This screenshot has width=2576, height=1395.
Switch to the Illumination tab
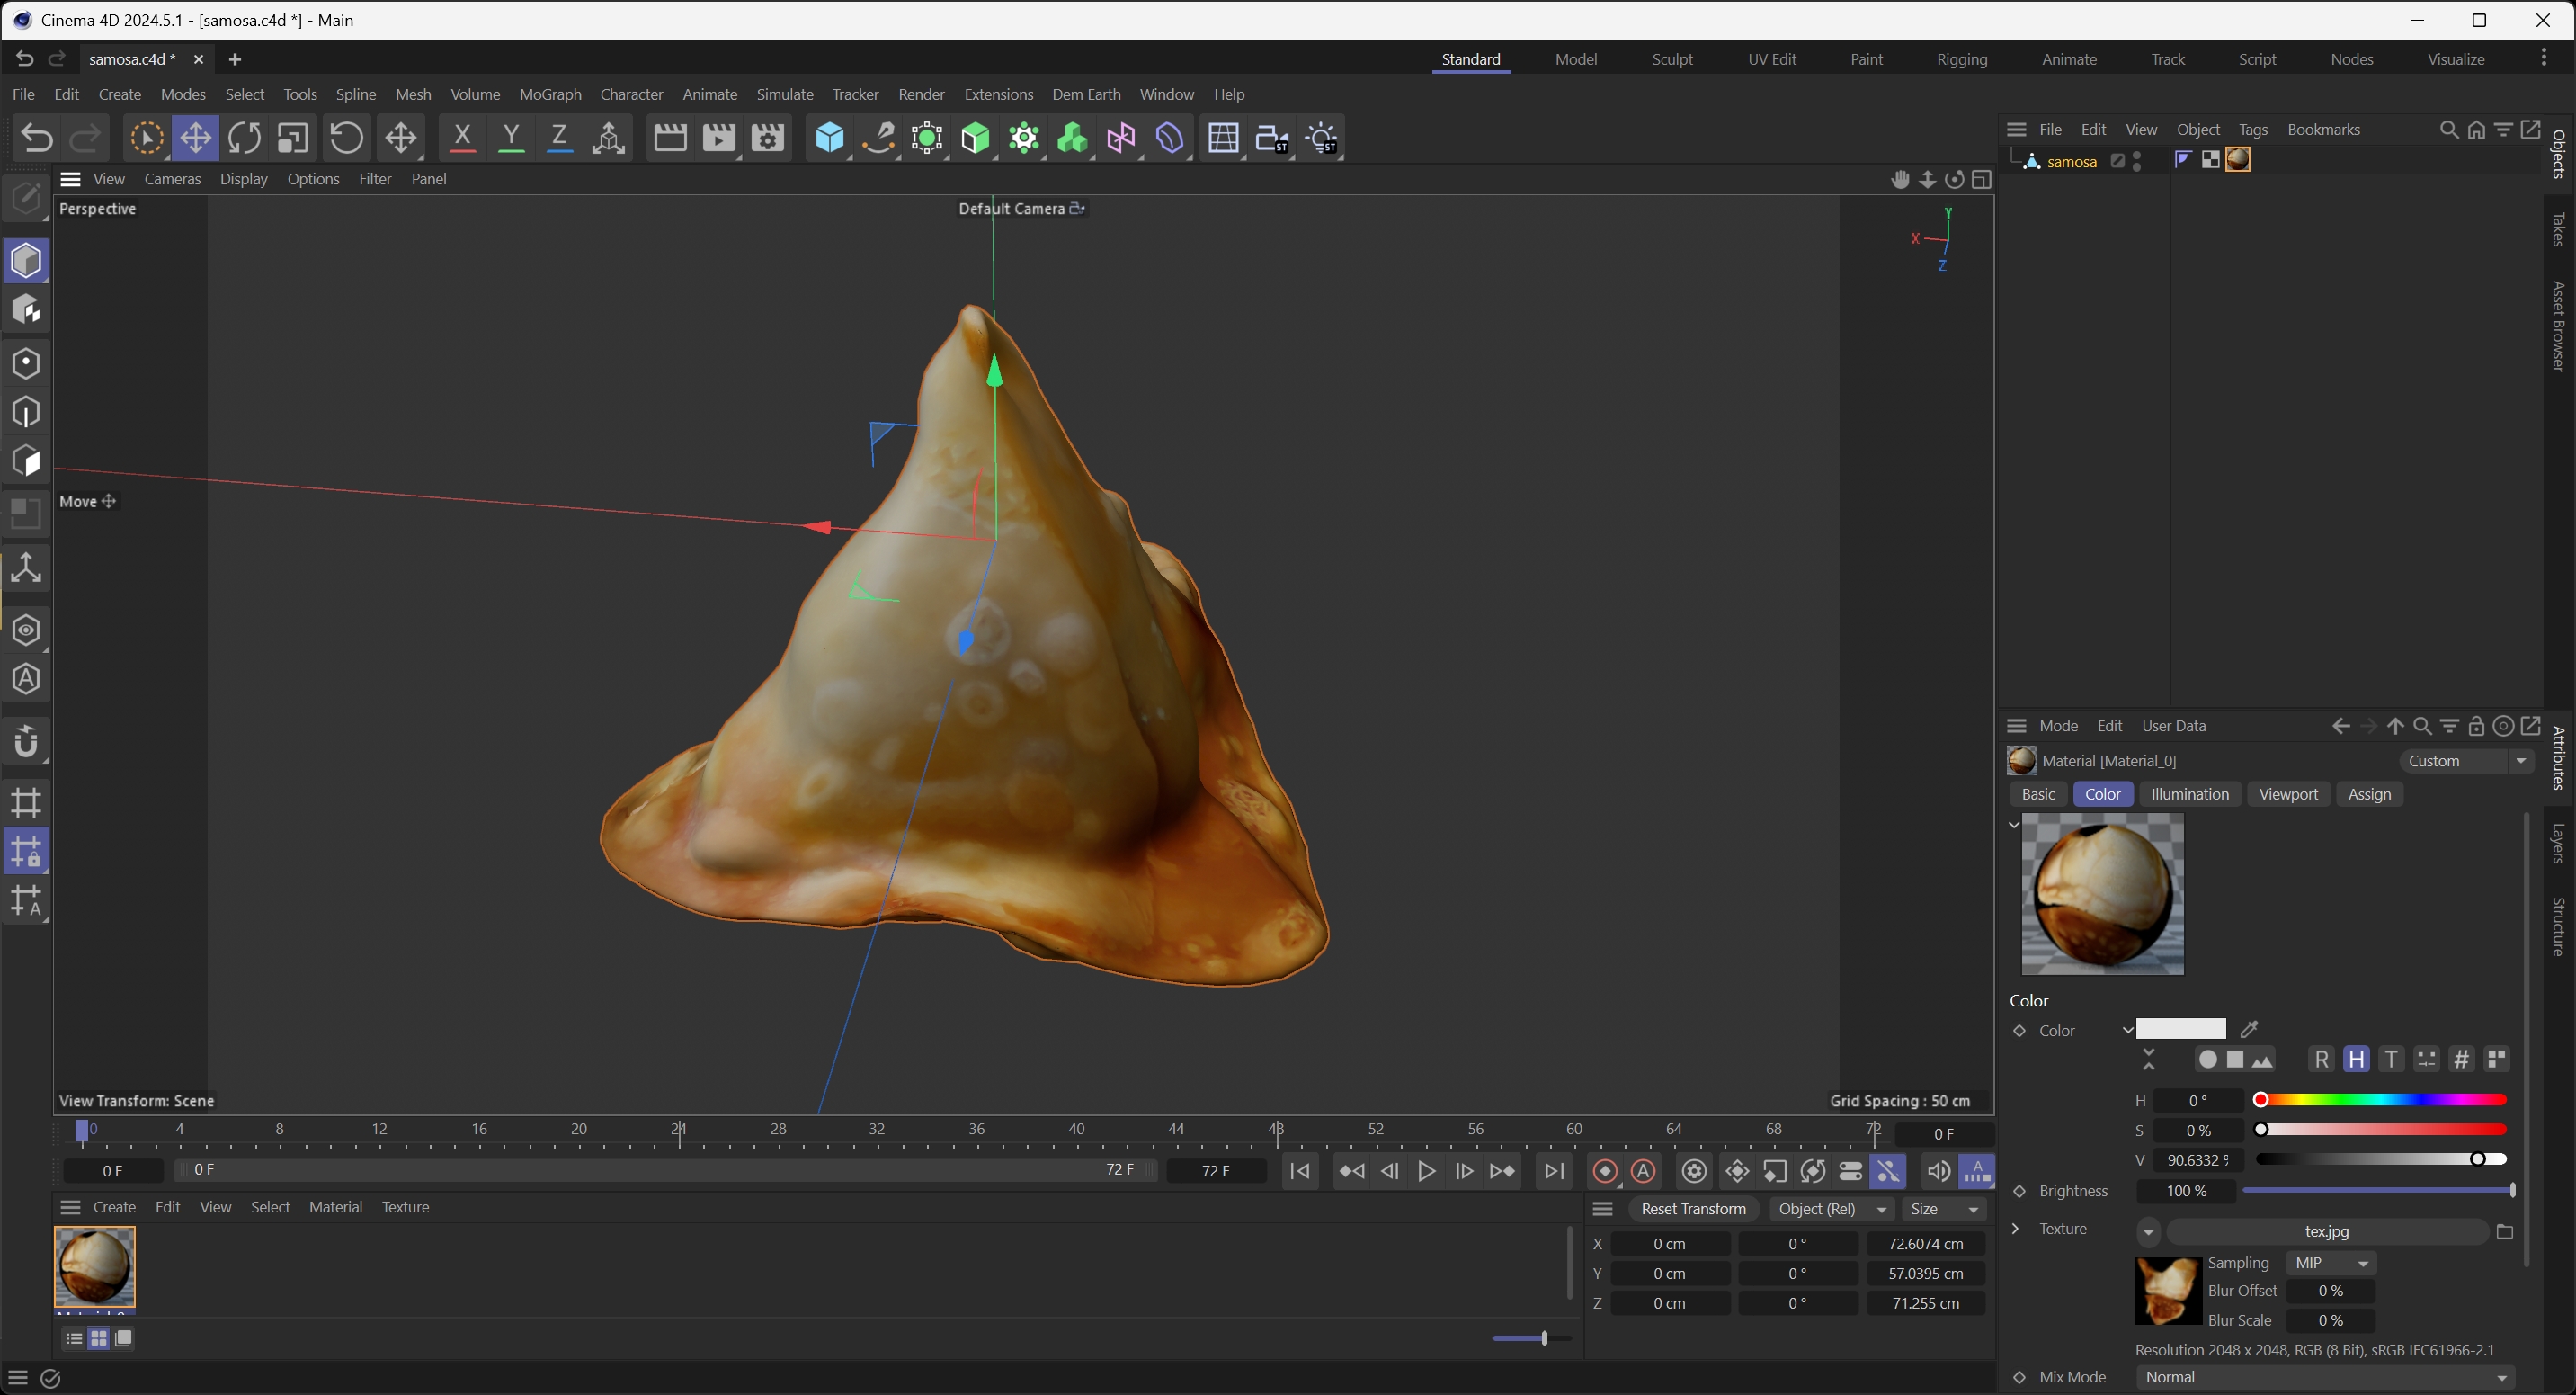click(x=2189, y=794)
